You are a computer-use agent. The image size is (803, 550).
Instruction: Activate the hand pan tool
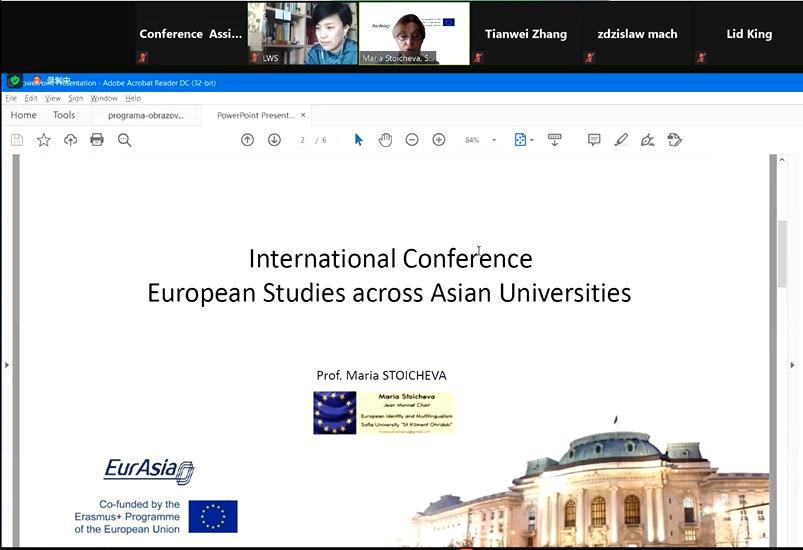tap(385, 140)
